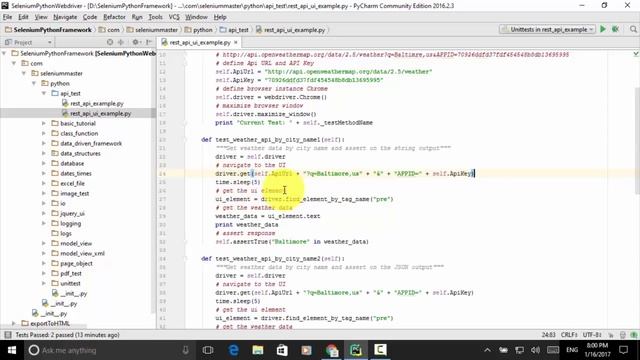640x360 pixels.
Task: Click 'Tests Passed: 2 passed' status message
Action: [67, 335]
